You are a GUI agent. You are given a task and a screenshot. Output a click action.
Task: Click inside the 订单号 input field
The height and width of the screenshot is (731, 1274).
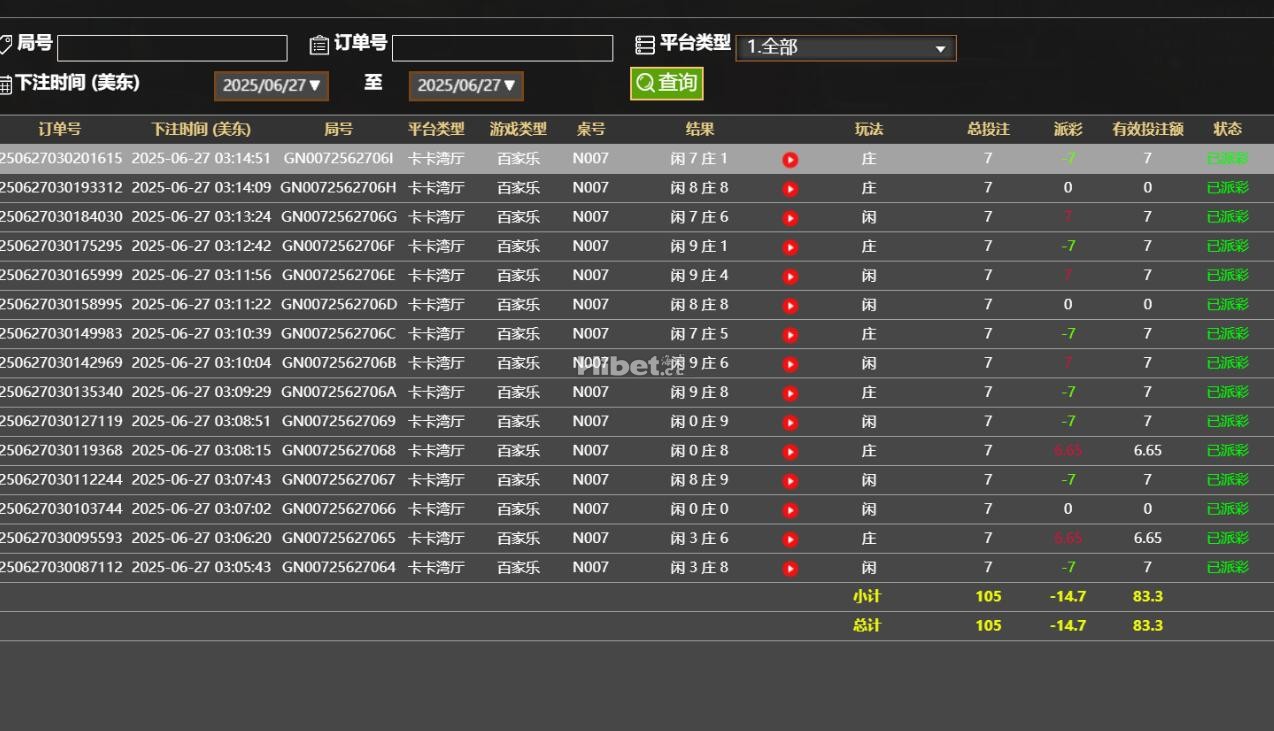pos(503,47)
